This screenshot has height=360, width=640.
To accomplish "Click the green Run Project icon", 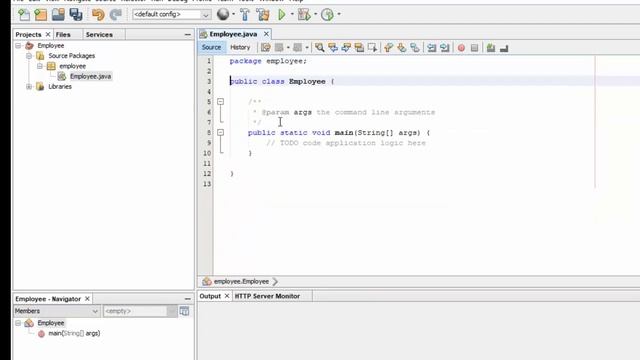I will tap(282, 15).
